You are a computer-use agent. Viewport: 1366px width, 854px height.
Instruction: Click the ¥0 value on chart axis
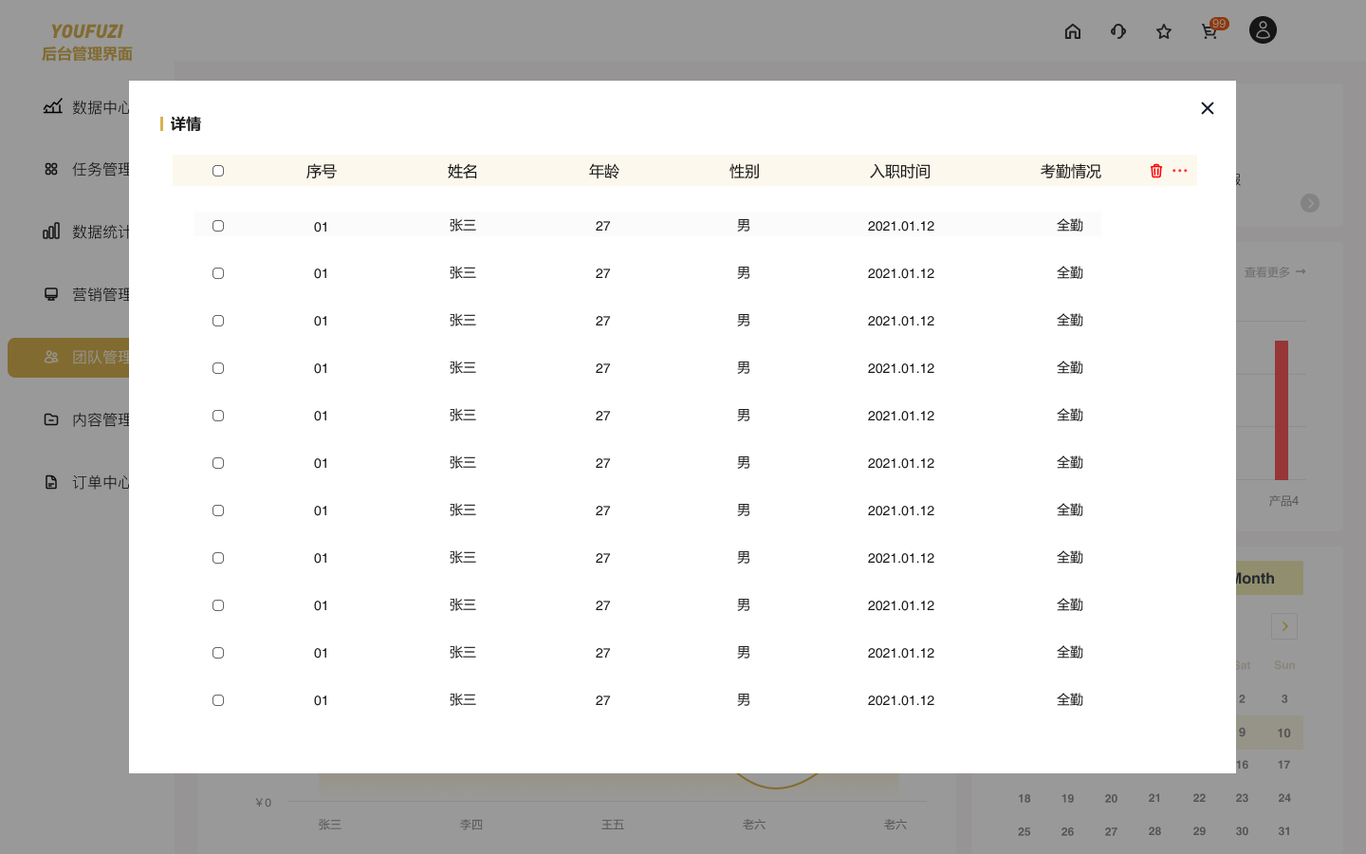click(263, 802)
